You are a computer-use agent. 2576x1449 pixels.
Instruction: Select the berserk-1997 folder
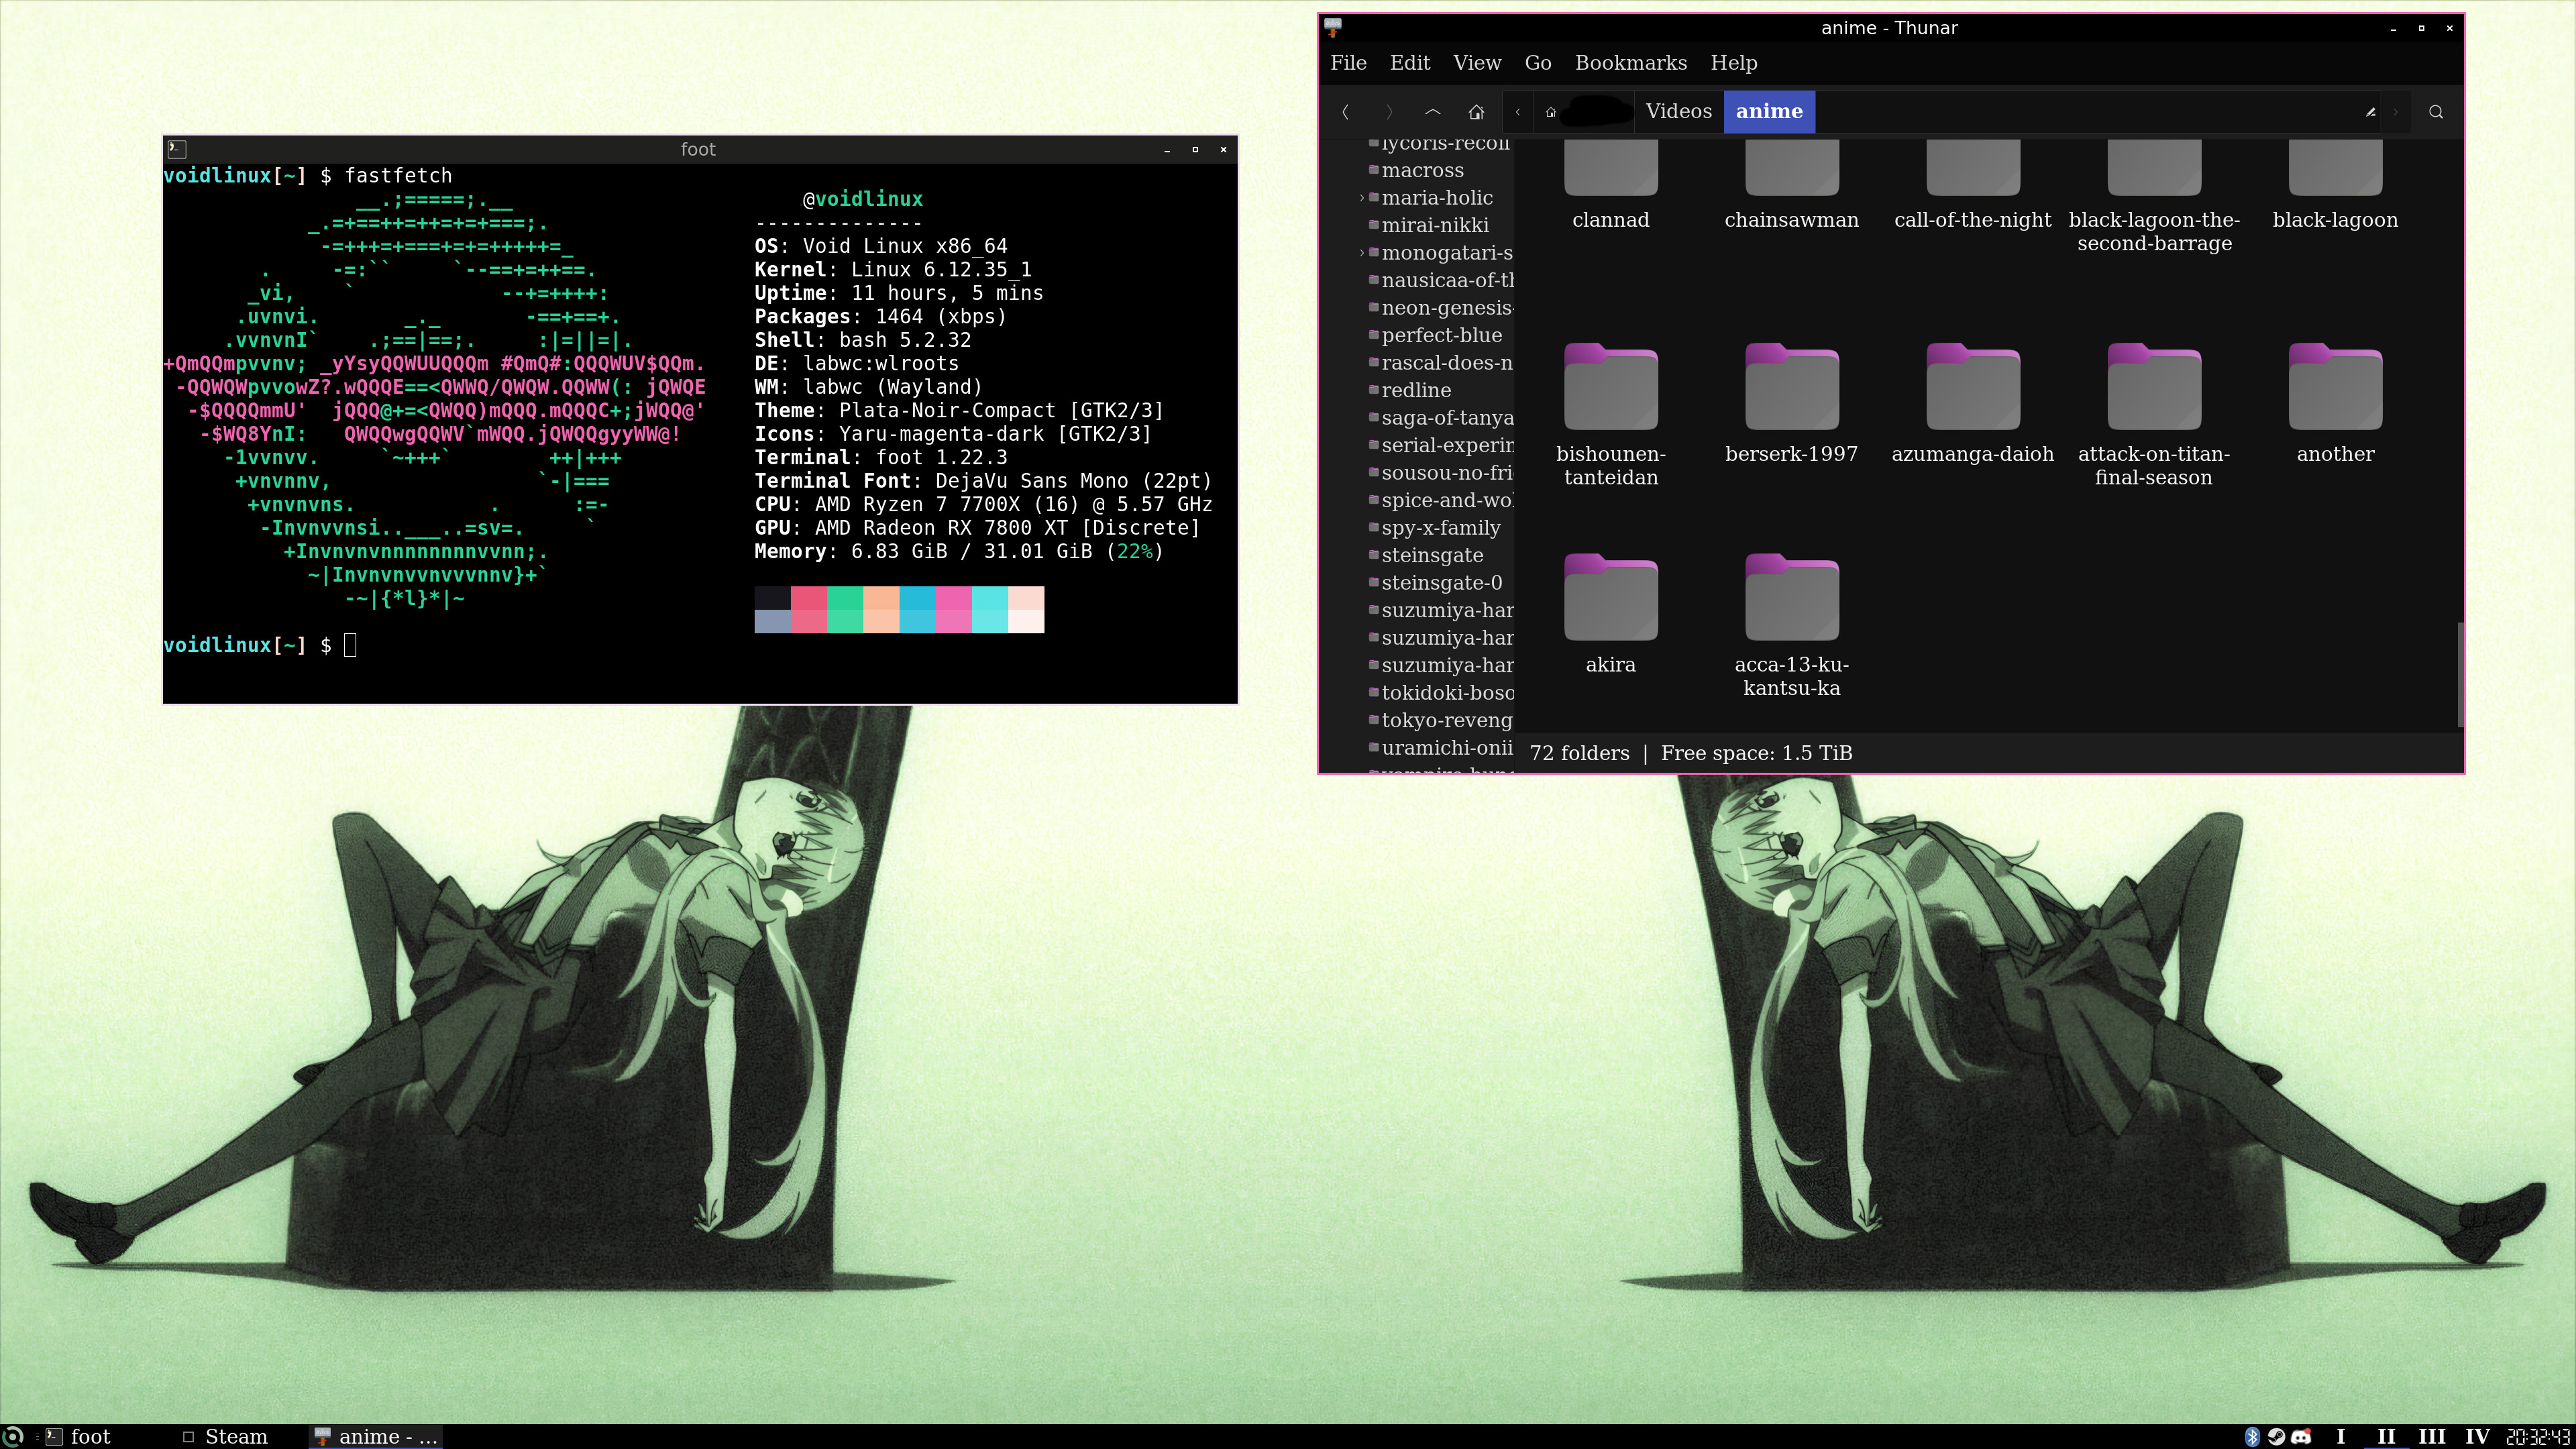1791,403
